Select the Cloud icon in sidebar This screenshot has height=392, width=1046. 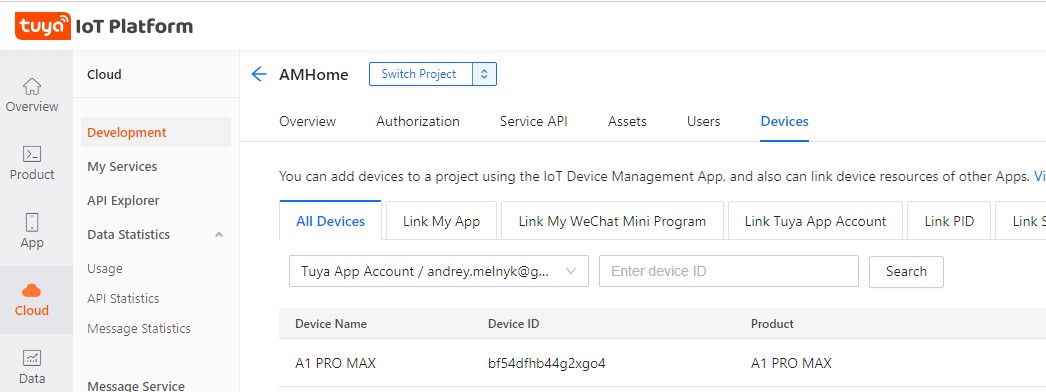coord(32,291)
